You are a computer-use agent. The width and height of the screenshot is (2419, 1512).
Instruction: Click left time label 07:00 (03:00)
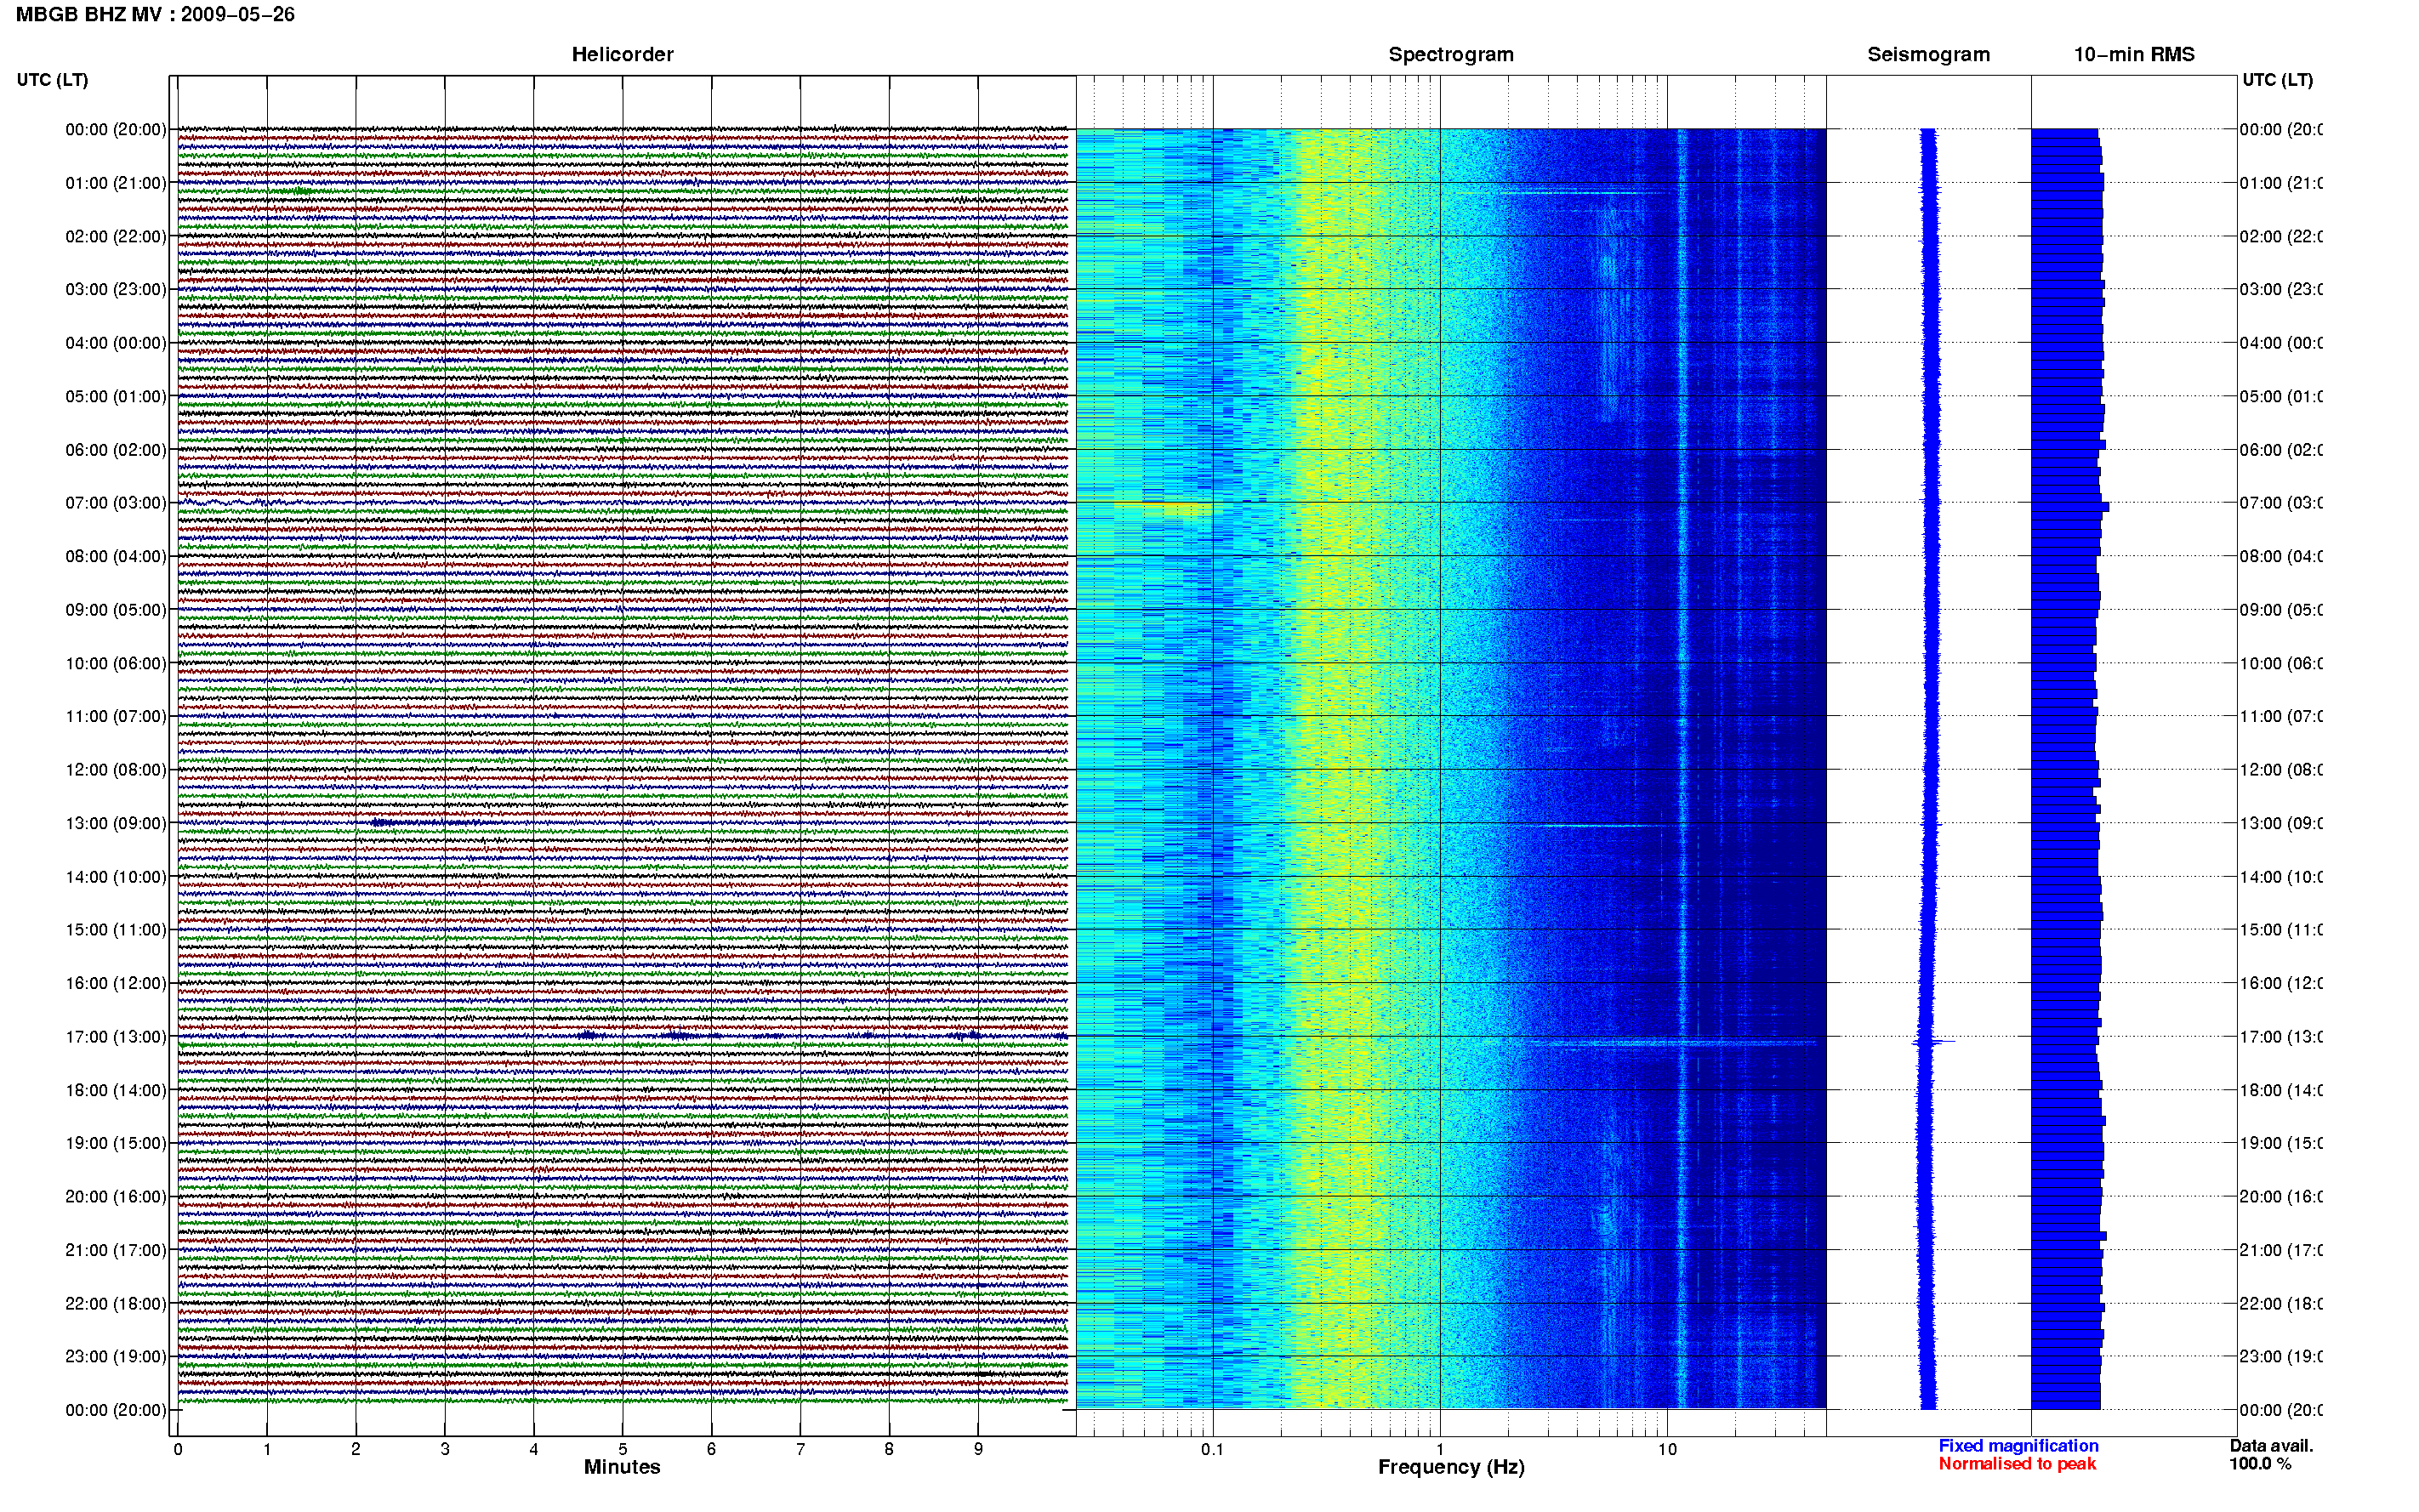116,502
